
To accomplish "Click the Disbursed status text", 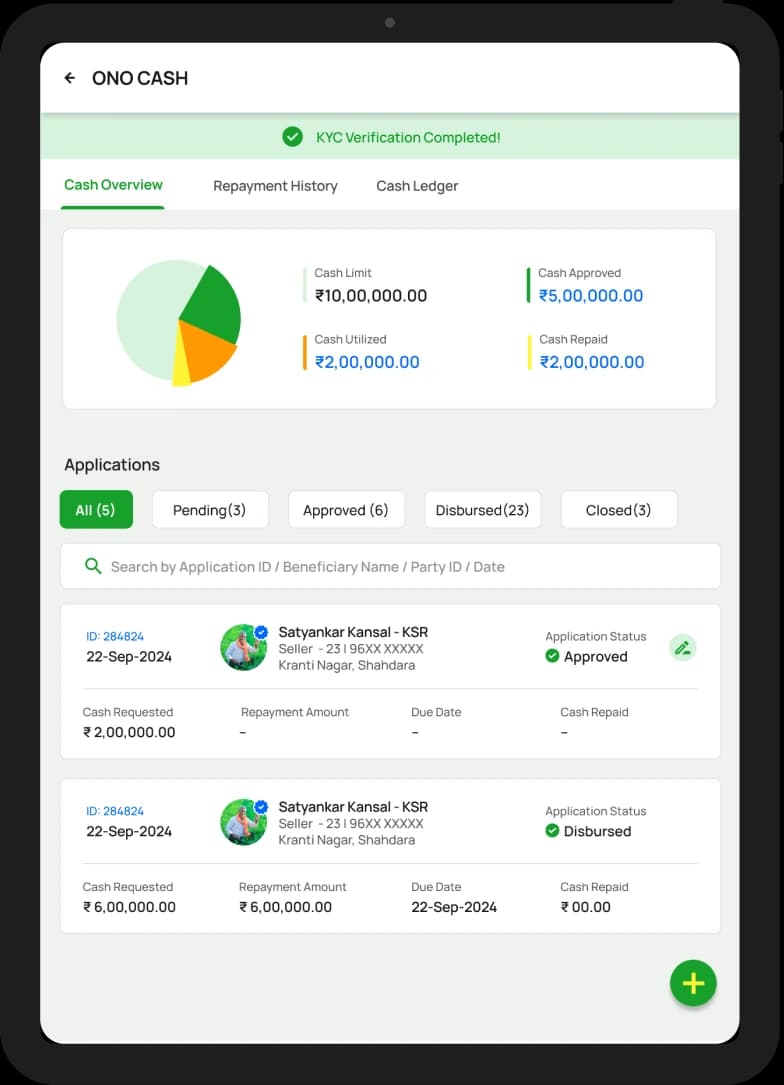I will pos(597,831).
